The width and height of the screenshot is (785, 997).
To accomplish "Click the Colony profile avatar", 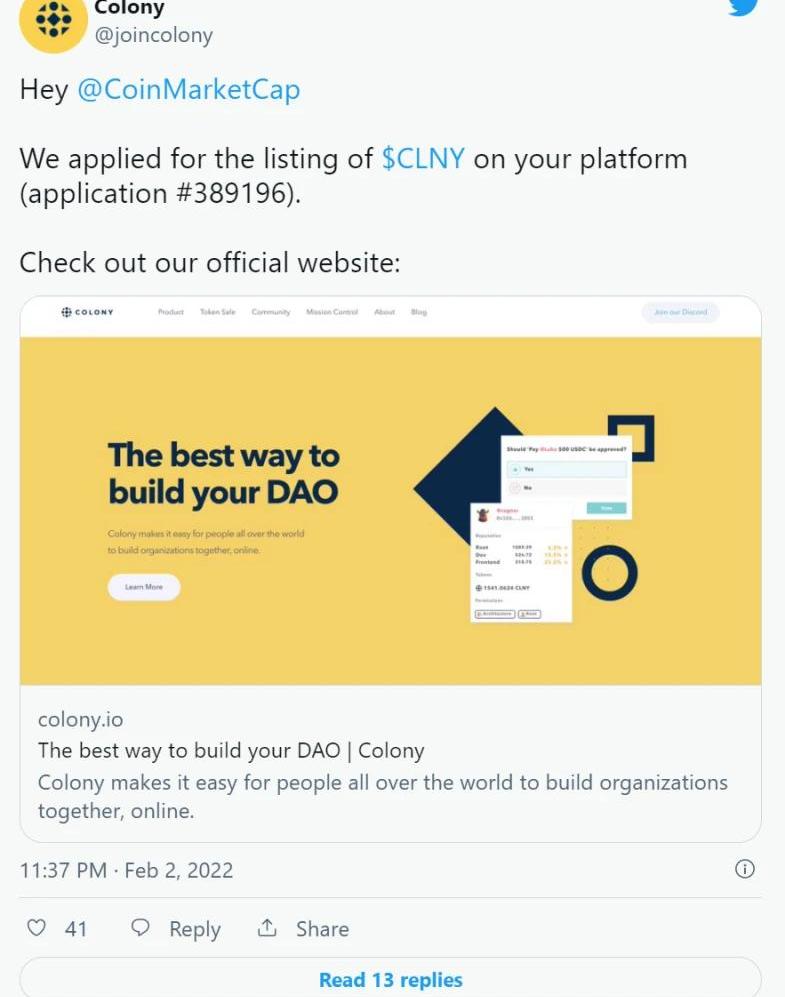I will 52,22.
